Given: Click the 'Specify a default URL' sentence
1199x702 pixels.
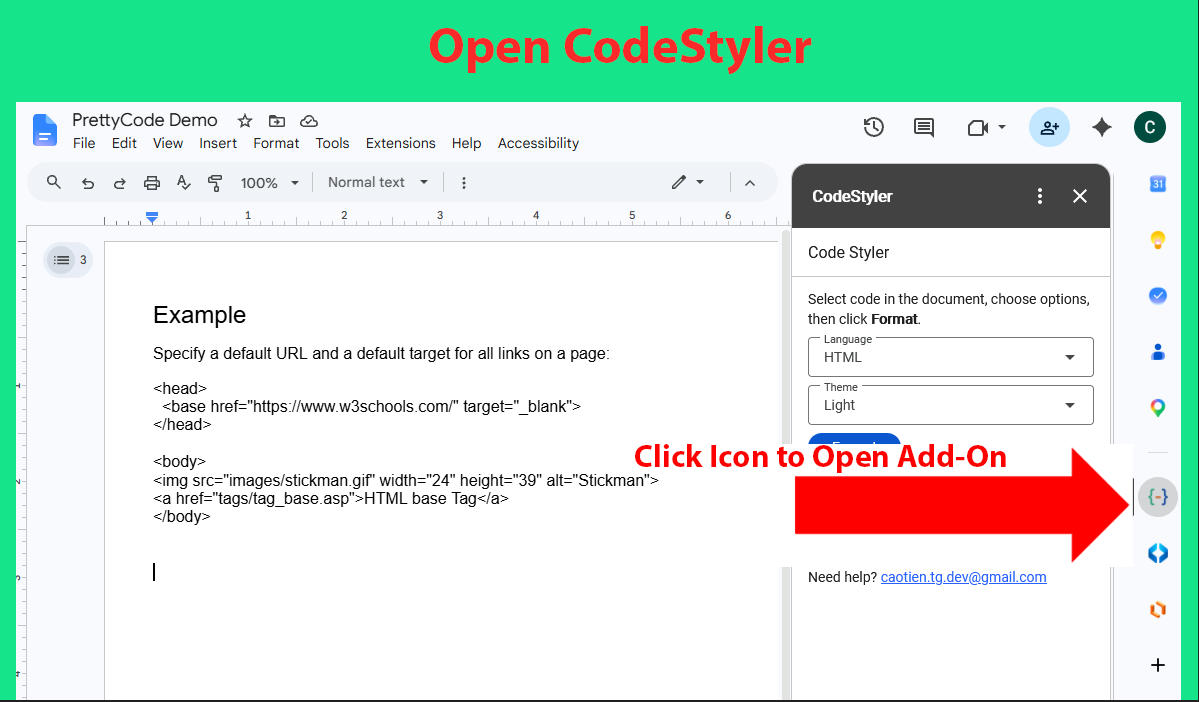Looking at the screenshot, I should click(382, 353).
